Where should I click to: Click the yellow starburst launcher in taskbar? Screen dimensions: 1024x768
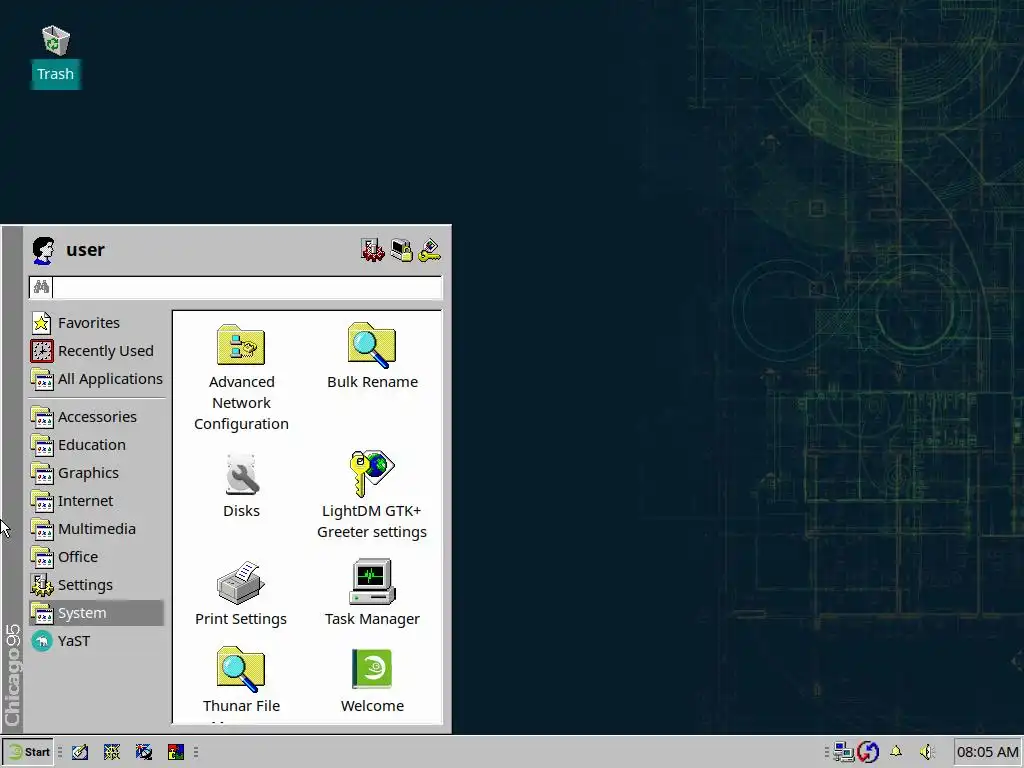click(x=112, y=752)
